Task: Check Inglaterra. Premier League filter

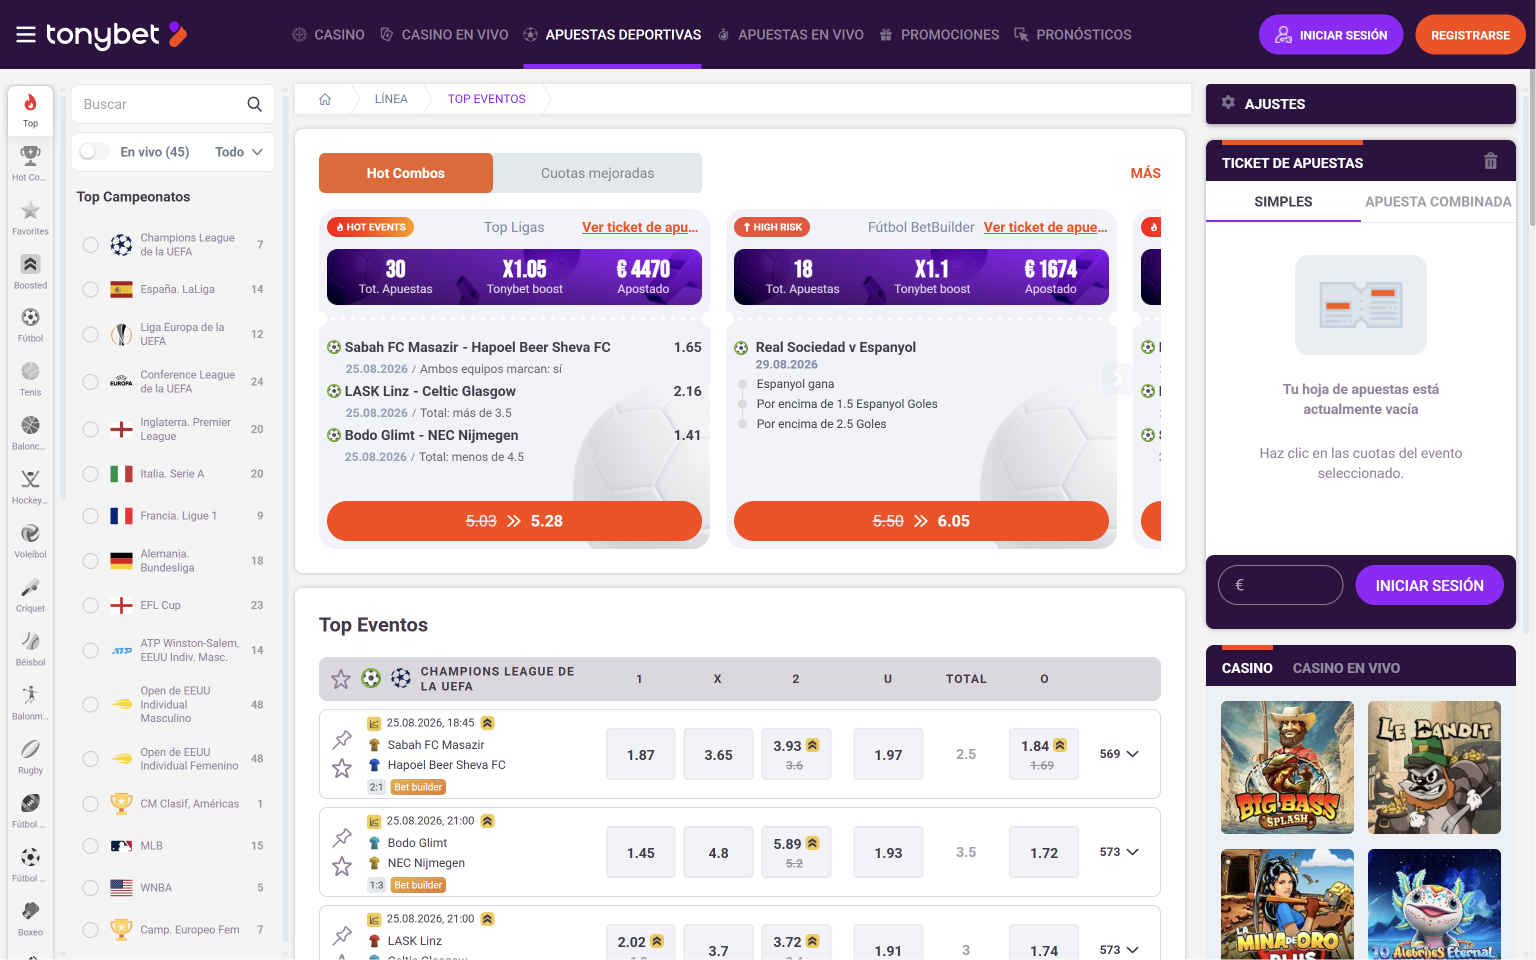Action: pos(90,429)
